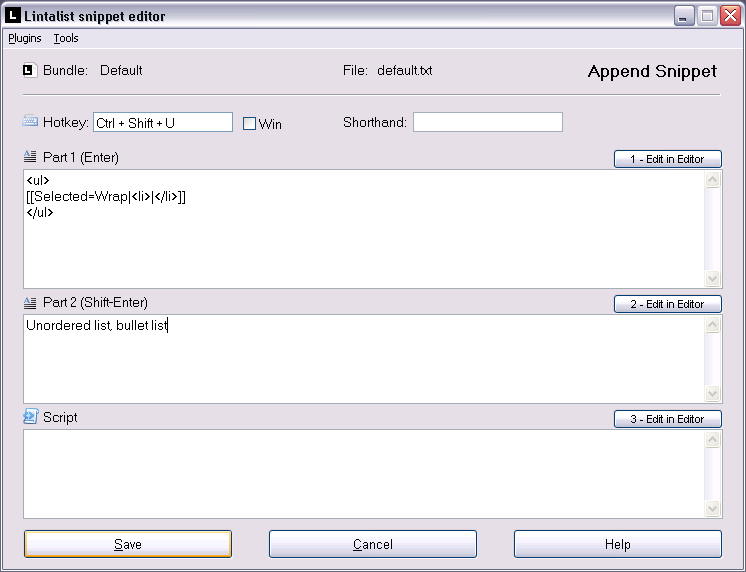Click the Bundle icon beside Default

click(30, 70)
